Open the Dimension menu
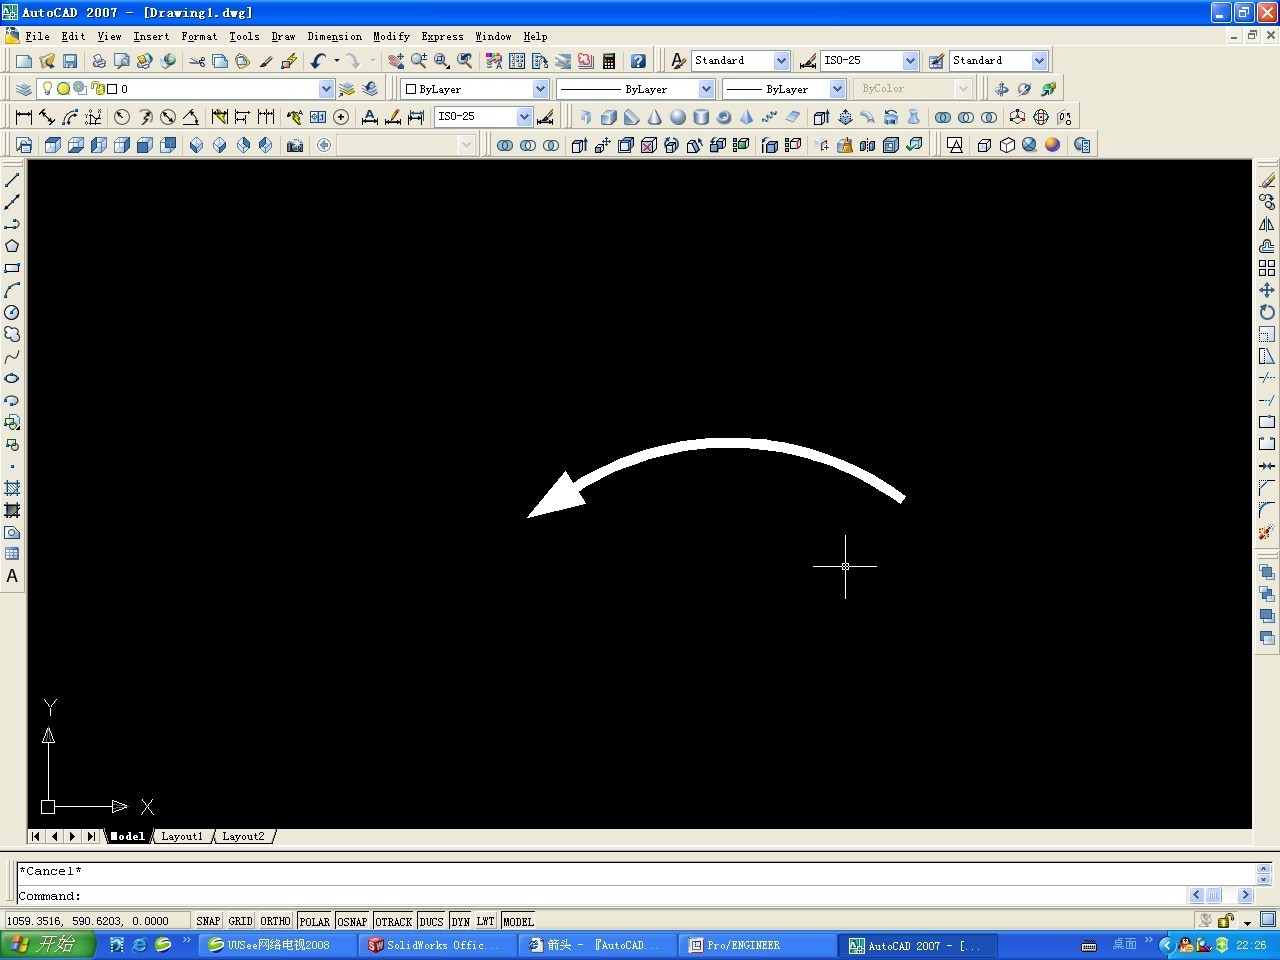The height and width of the screenshot is (960, 1280). 335,36
